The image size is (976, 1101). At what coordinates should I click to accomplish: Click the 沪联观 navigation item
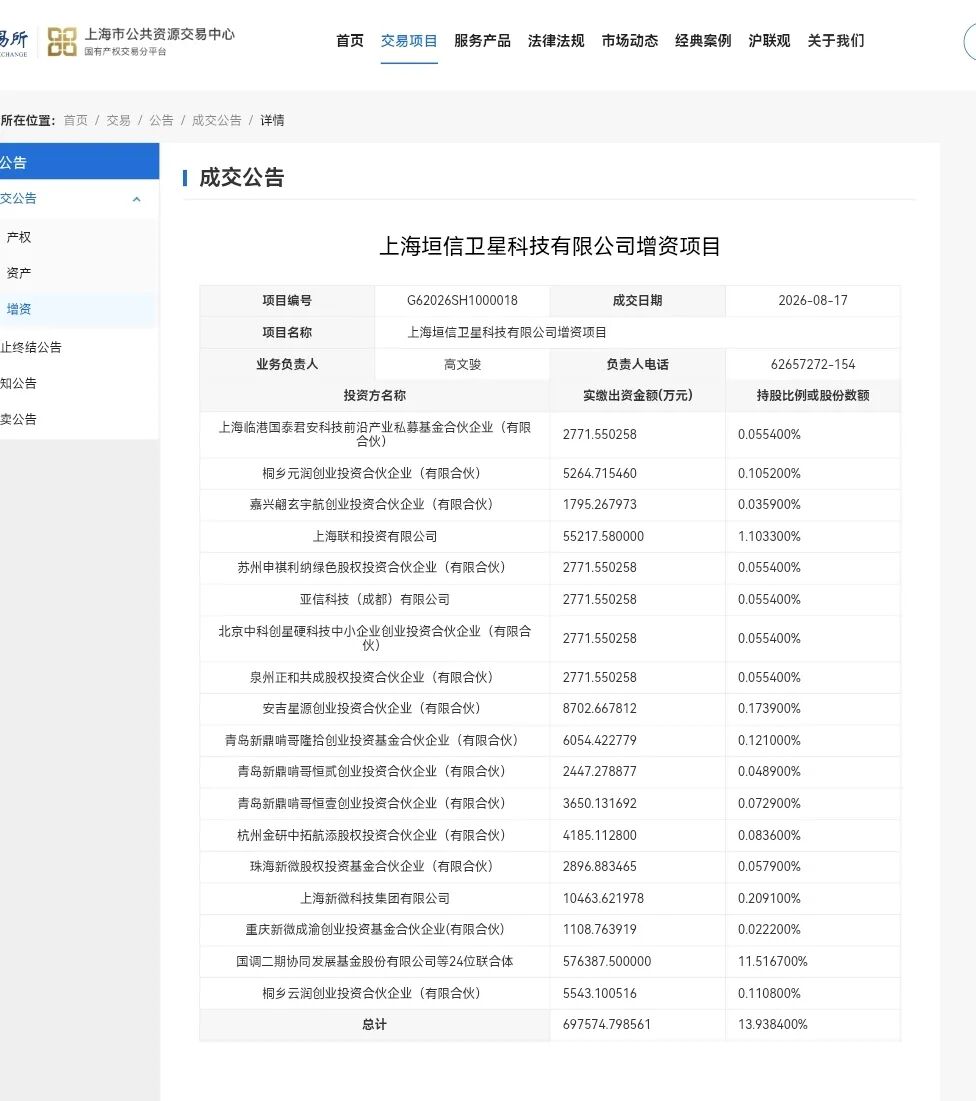coord(770,41)
